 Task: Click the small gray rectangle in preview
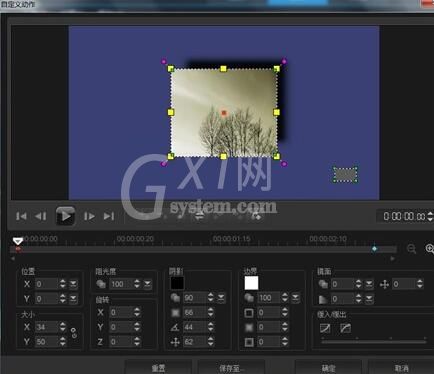345,175
